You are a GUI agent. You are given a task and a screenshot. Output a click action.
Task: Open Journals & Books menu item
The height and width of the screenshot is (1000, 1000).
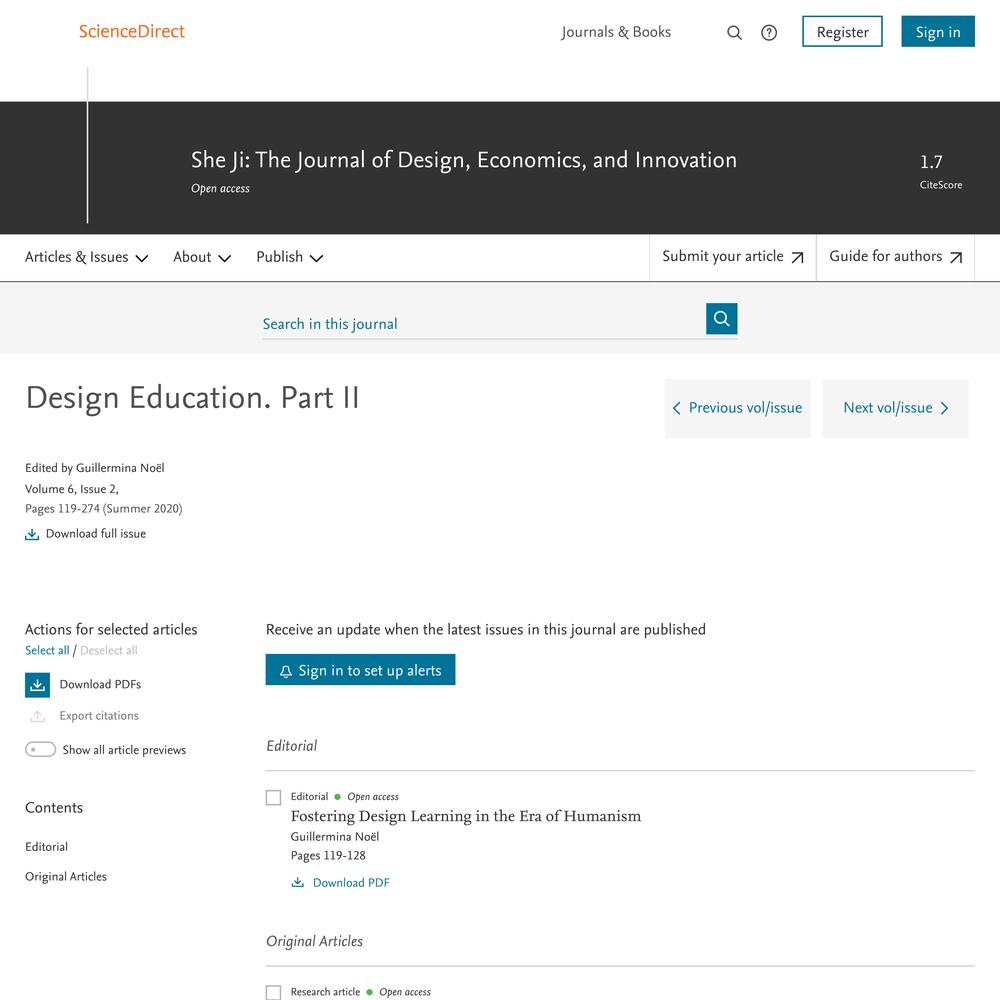616,32
